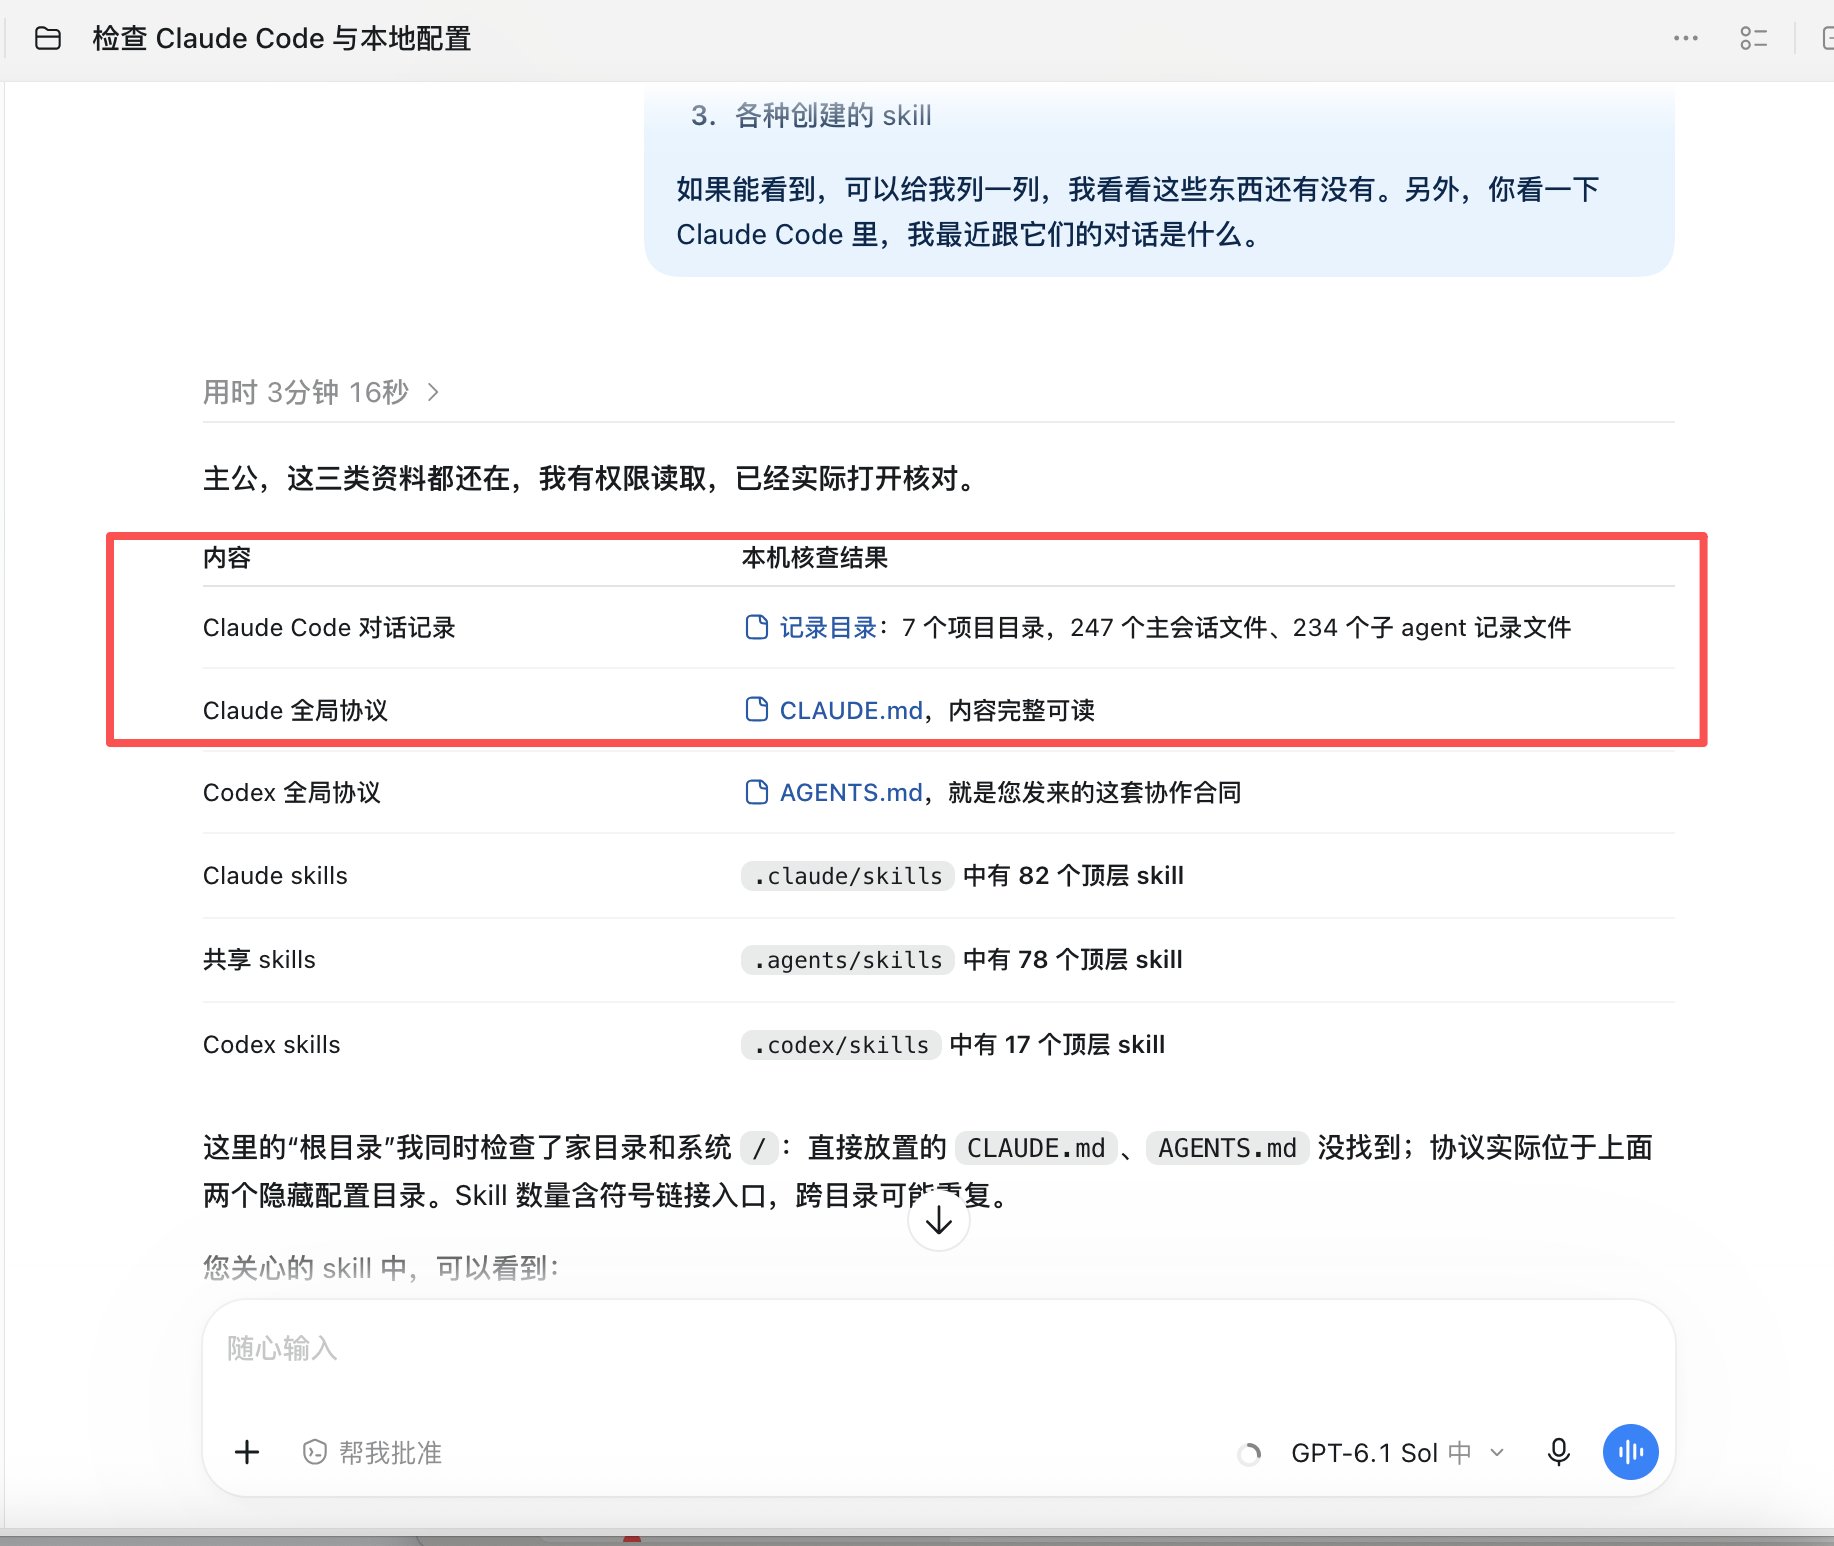Click the inline CLAUDE.md code chip in paragraph
The height and width of the screenshot is (1546, 1834).
coord(1036,1148)
